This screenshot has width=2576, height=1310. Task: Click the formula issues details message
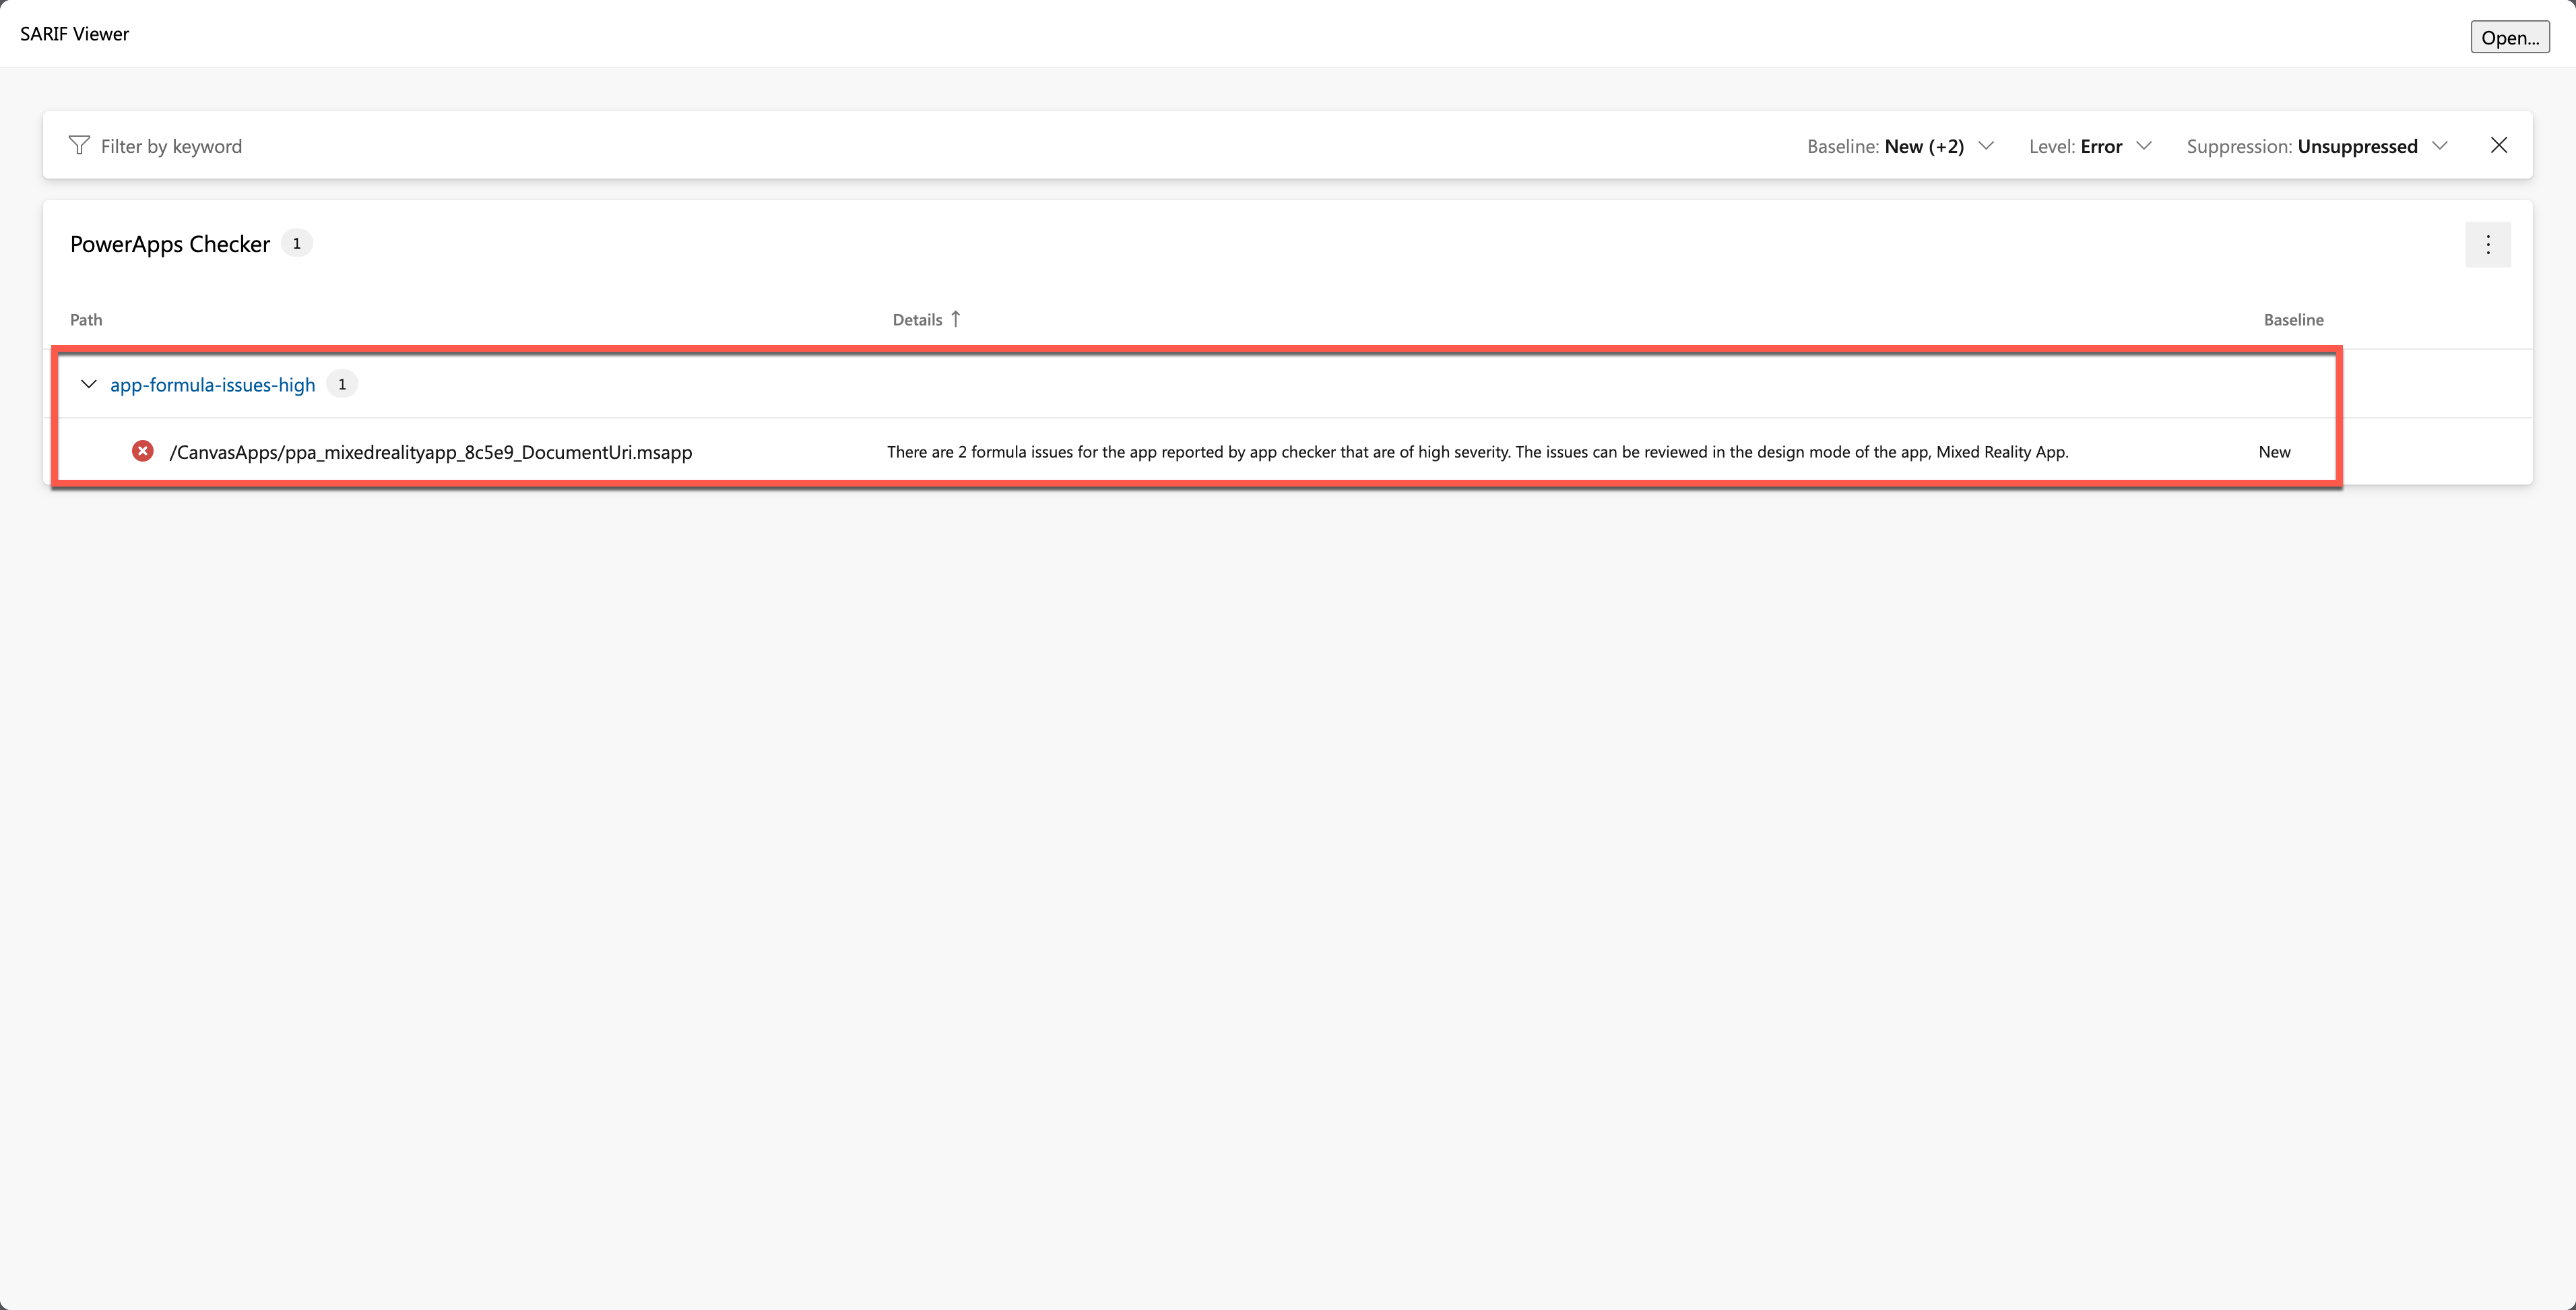click(1477, 452)
